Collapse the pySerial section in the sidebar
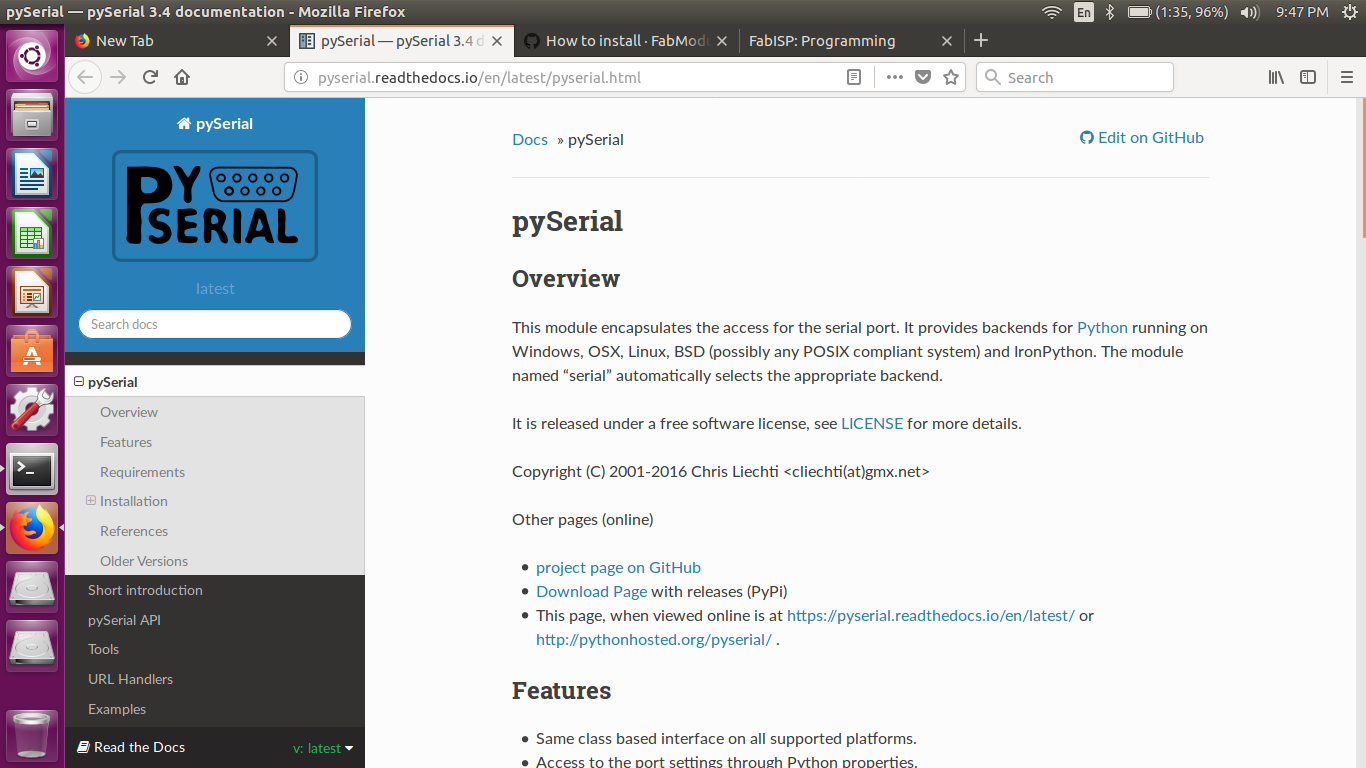 79,382
